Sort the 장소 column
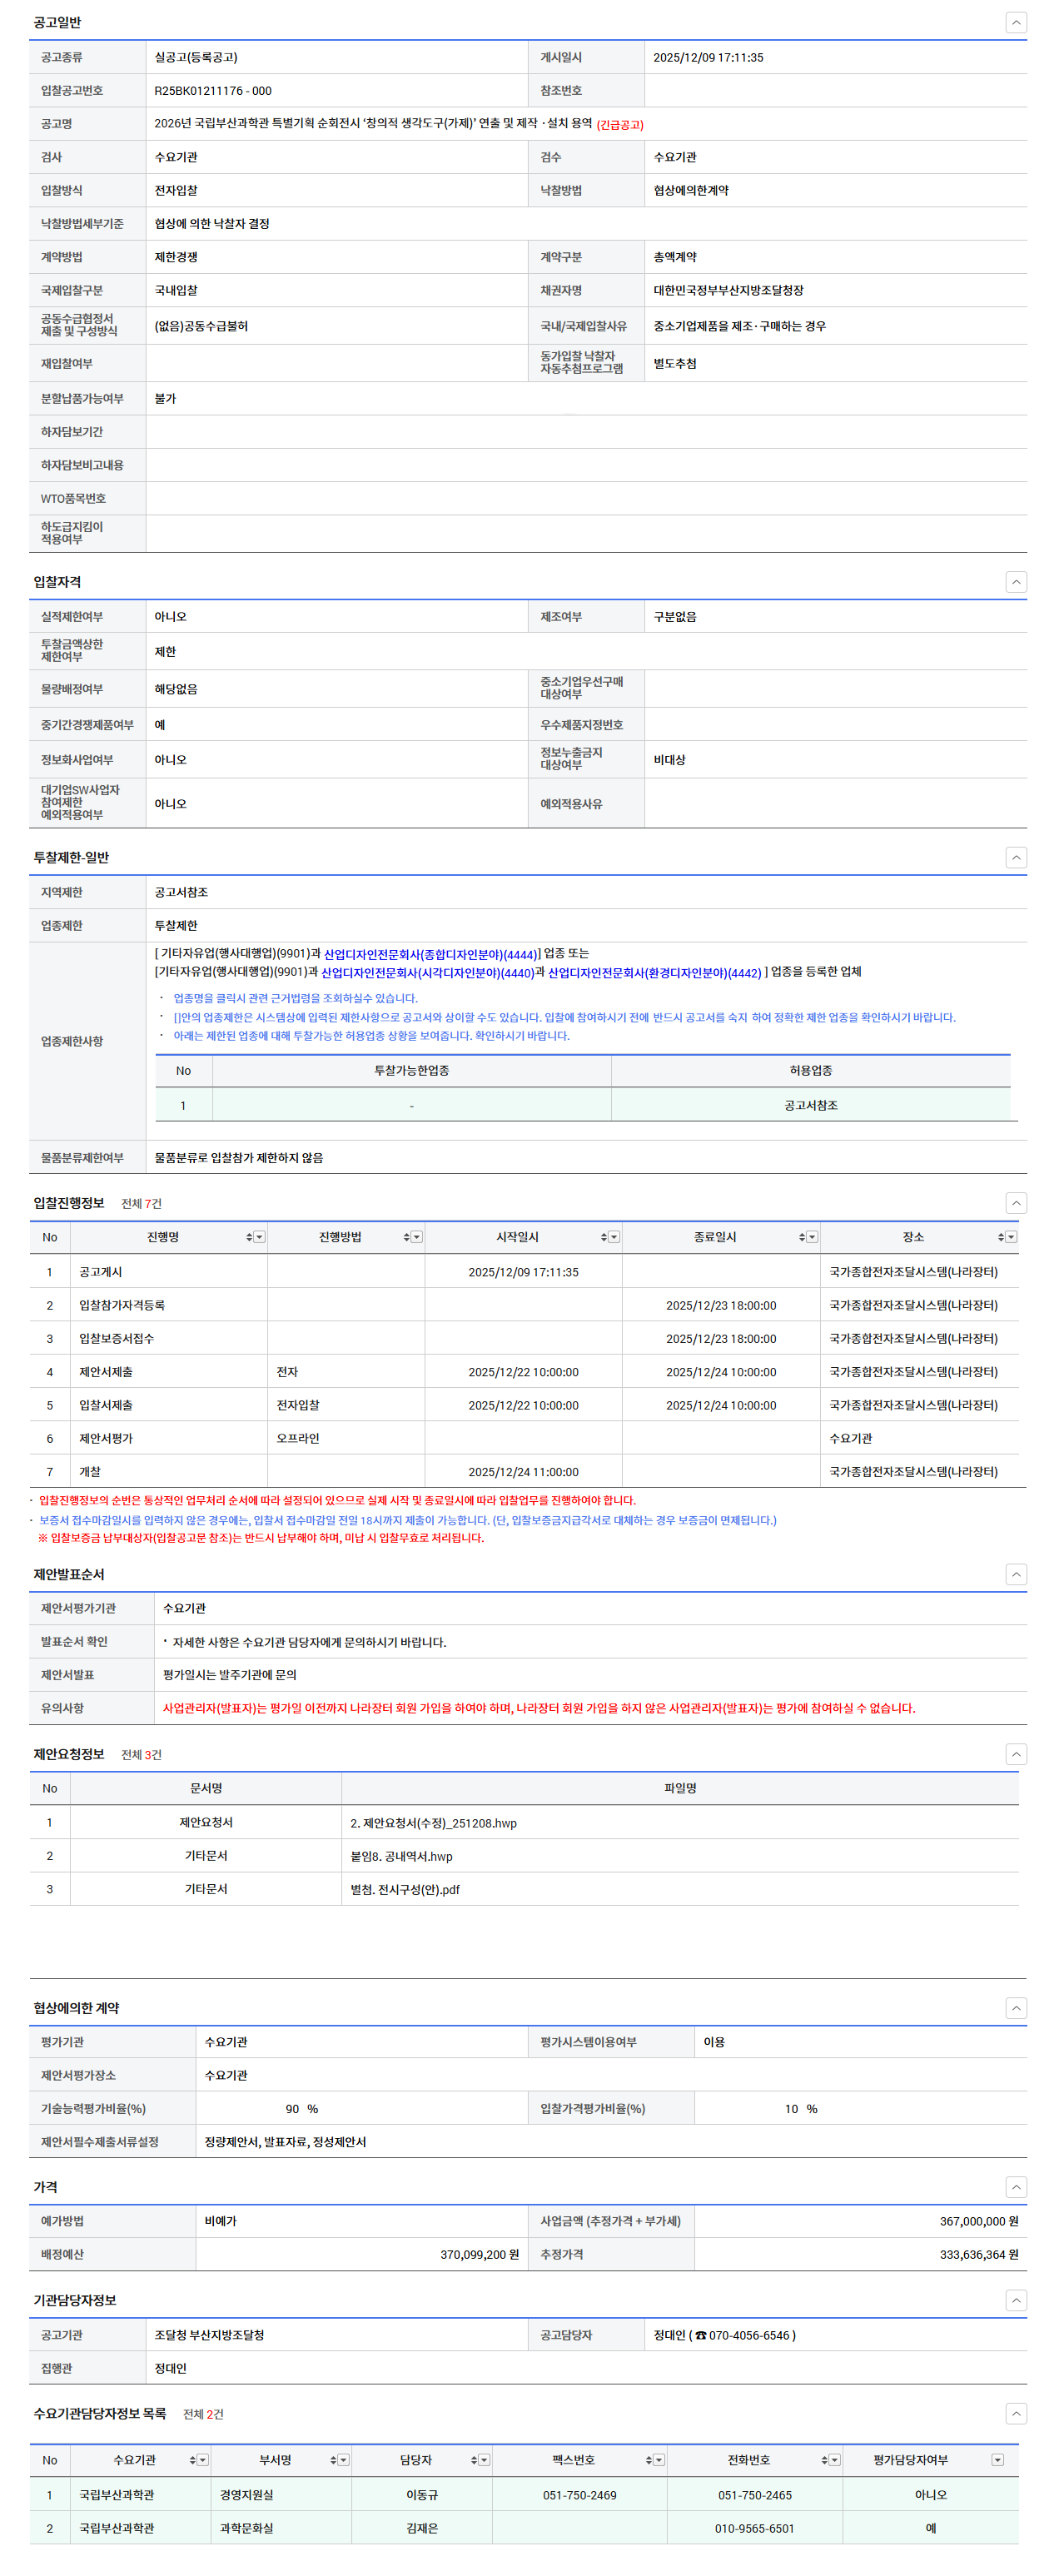Viewport: 1049px width, 2576px height. [1000, 1237]
